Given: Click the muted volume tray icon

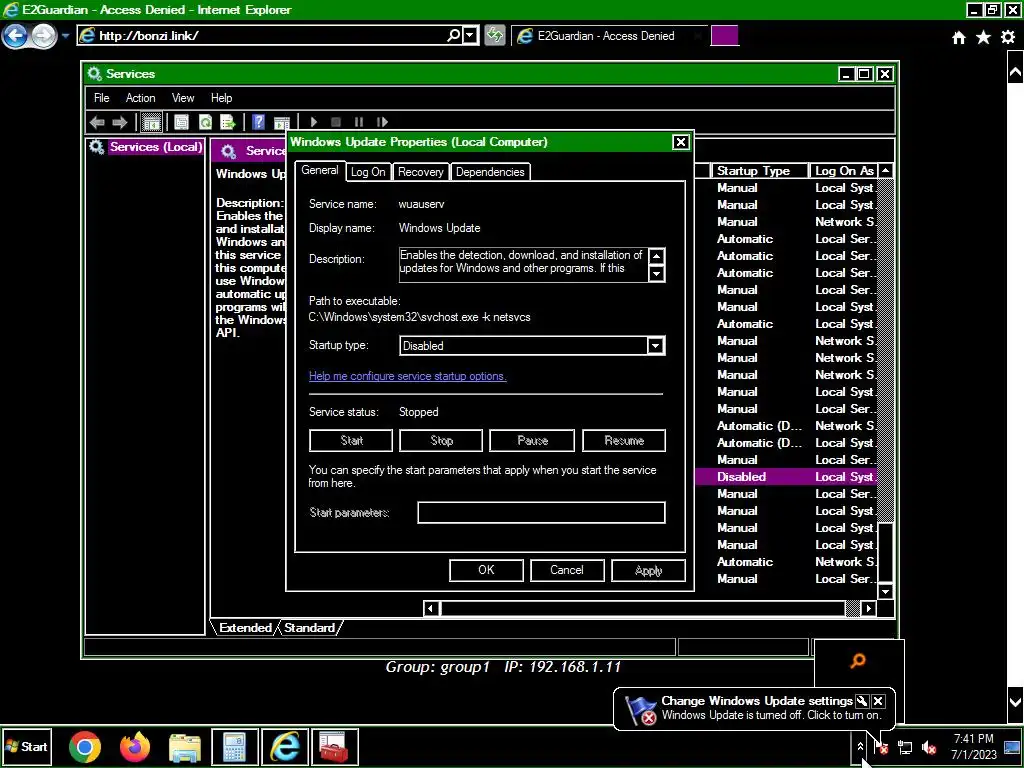Looking at the screenshot, I should 928,747.
